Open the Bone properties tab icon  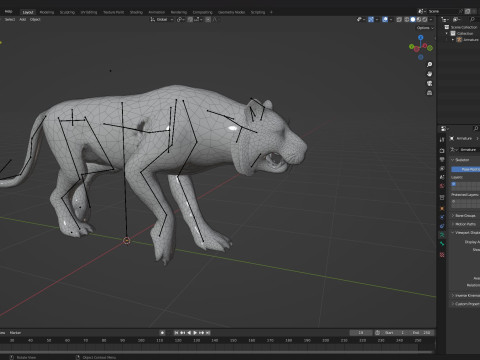442,244
